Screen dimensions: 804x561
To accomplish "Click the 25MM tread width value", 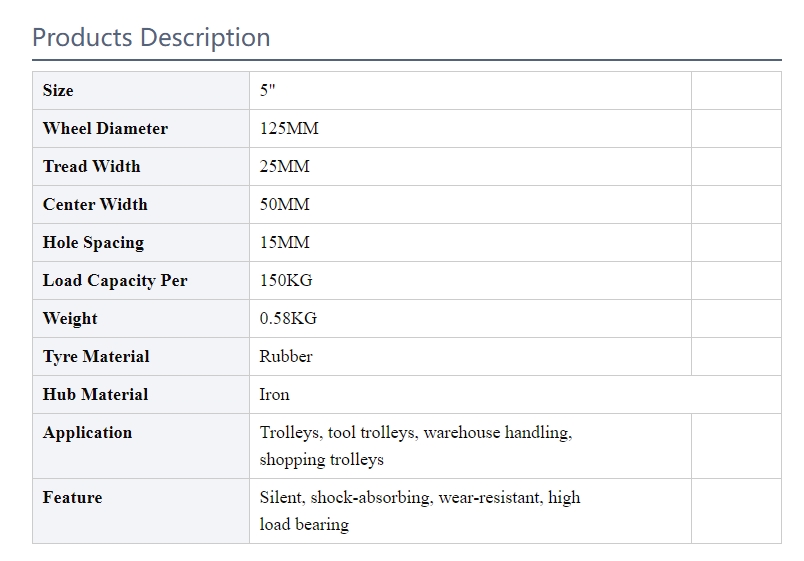I will (285, 166).
